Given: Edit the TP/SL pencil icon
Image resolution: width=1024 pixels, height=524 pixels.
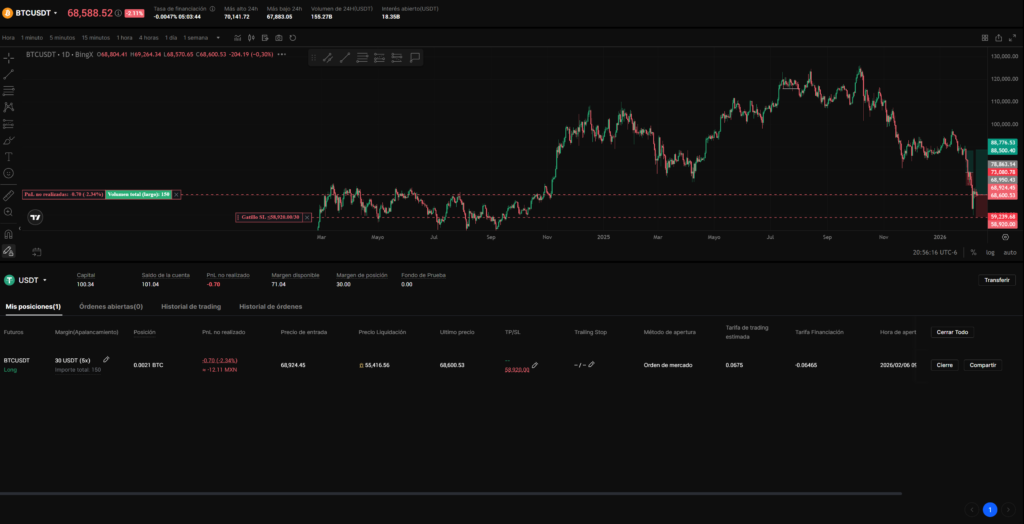Looking at the screenshot, I should click(x=535, y=365).
